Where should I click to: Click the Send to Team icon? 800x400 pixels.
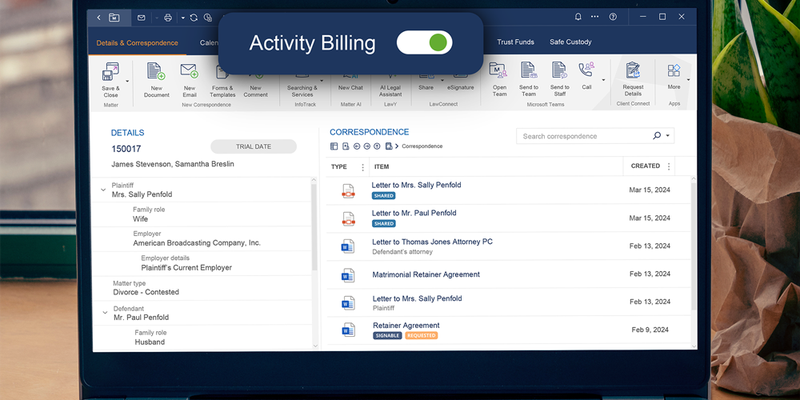[529, 70]
